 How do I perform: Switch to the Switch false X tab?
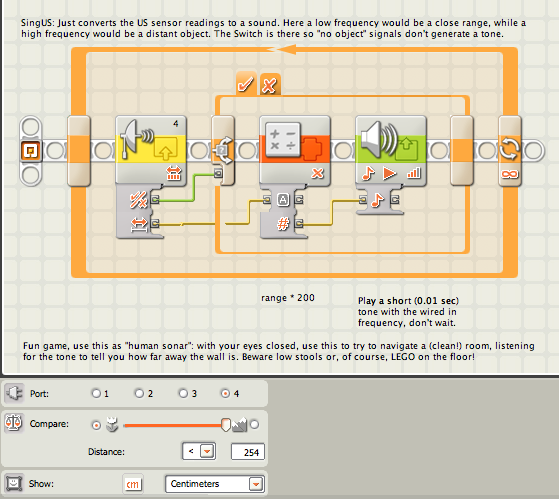point(270,84)
